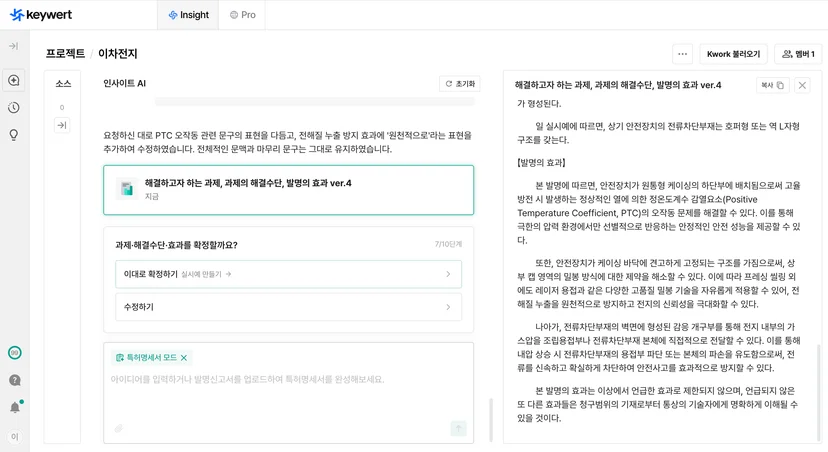
Task: Copy document with 복사 button
Action: (773, 85)
